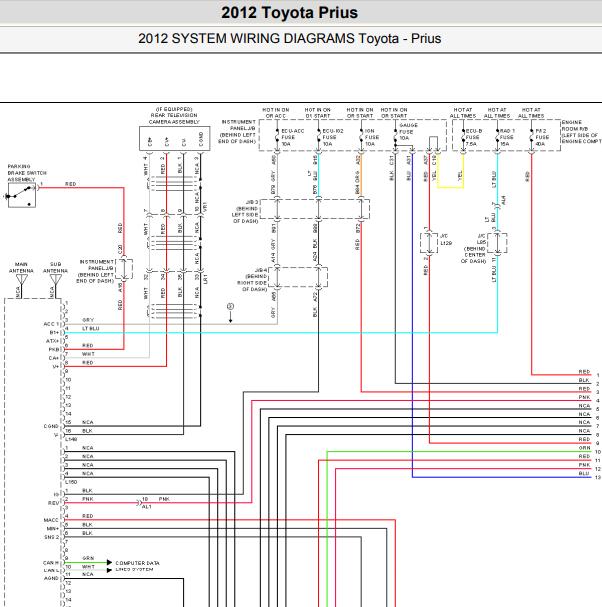Click the REV pin label
602x607 pixels.
[x=53, y=503]
